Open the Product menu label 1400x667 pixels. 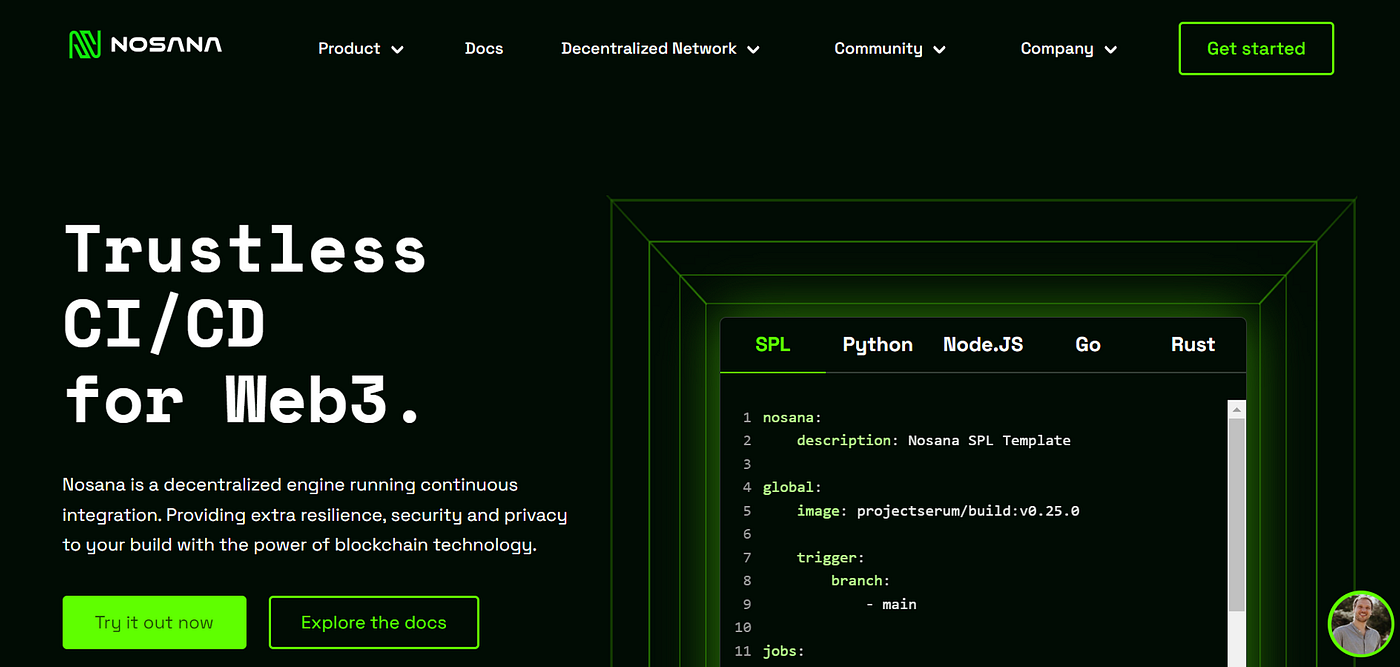(349, 48)
